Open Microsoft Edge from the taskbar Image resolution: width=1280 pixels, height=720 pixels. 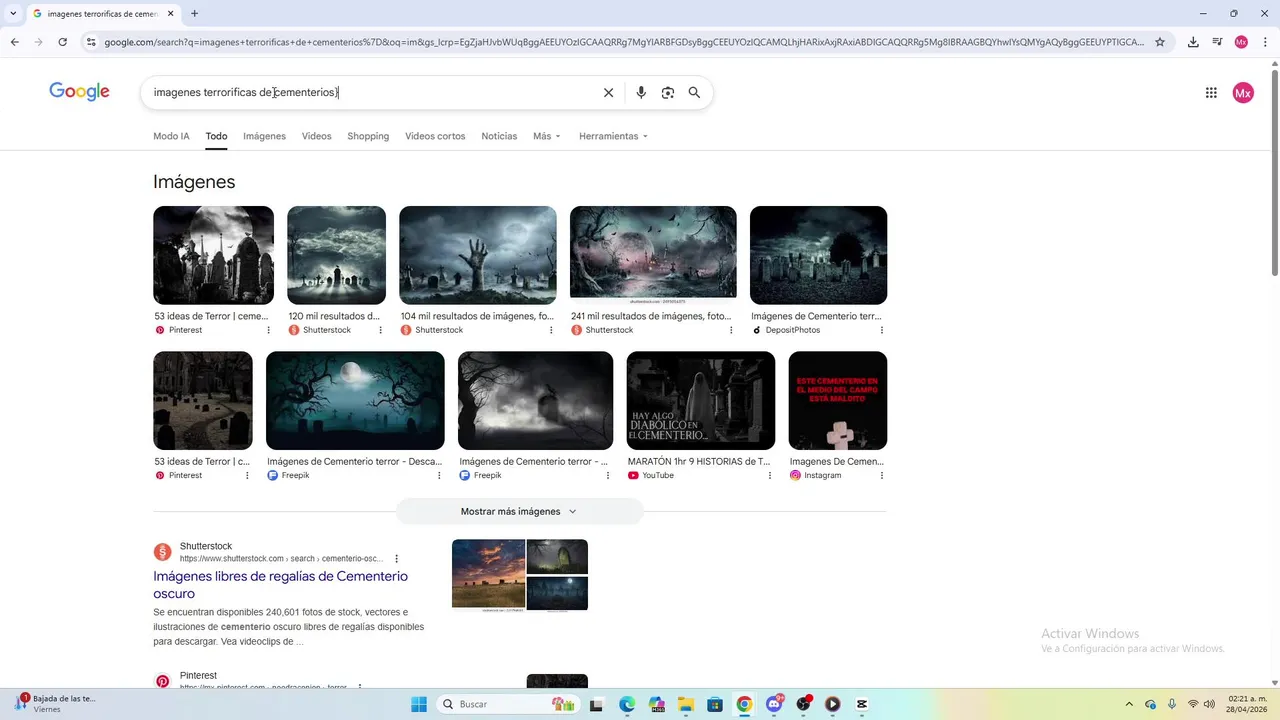pos(627,704)
